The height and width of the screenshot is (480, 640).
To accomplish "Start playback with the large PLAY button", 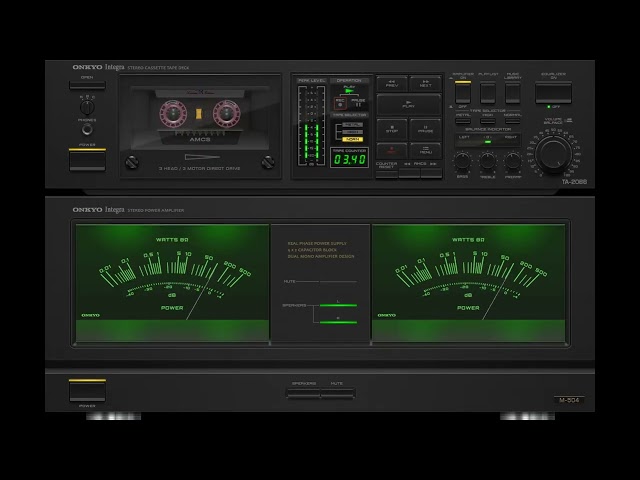I will (409, 104).
